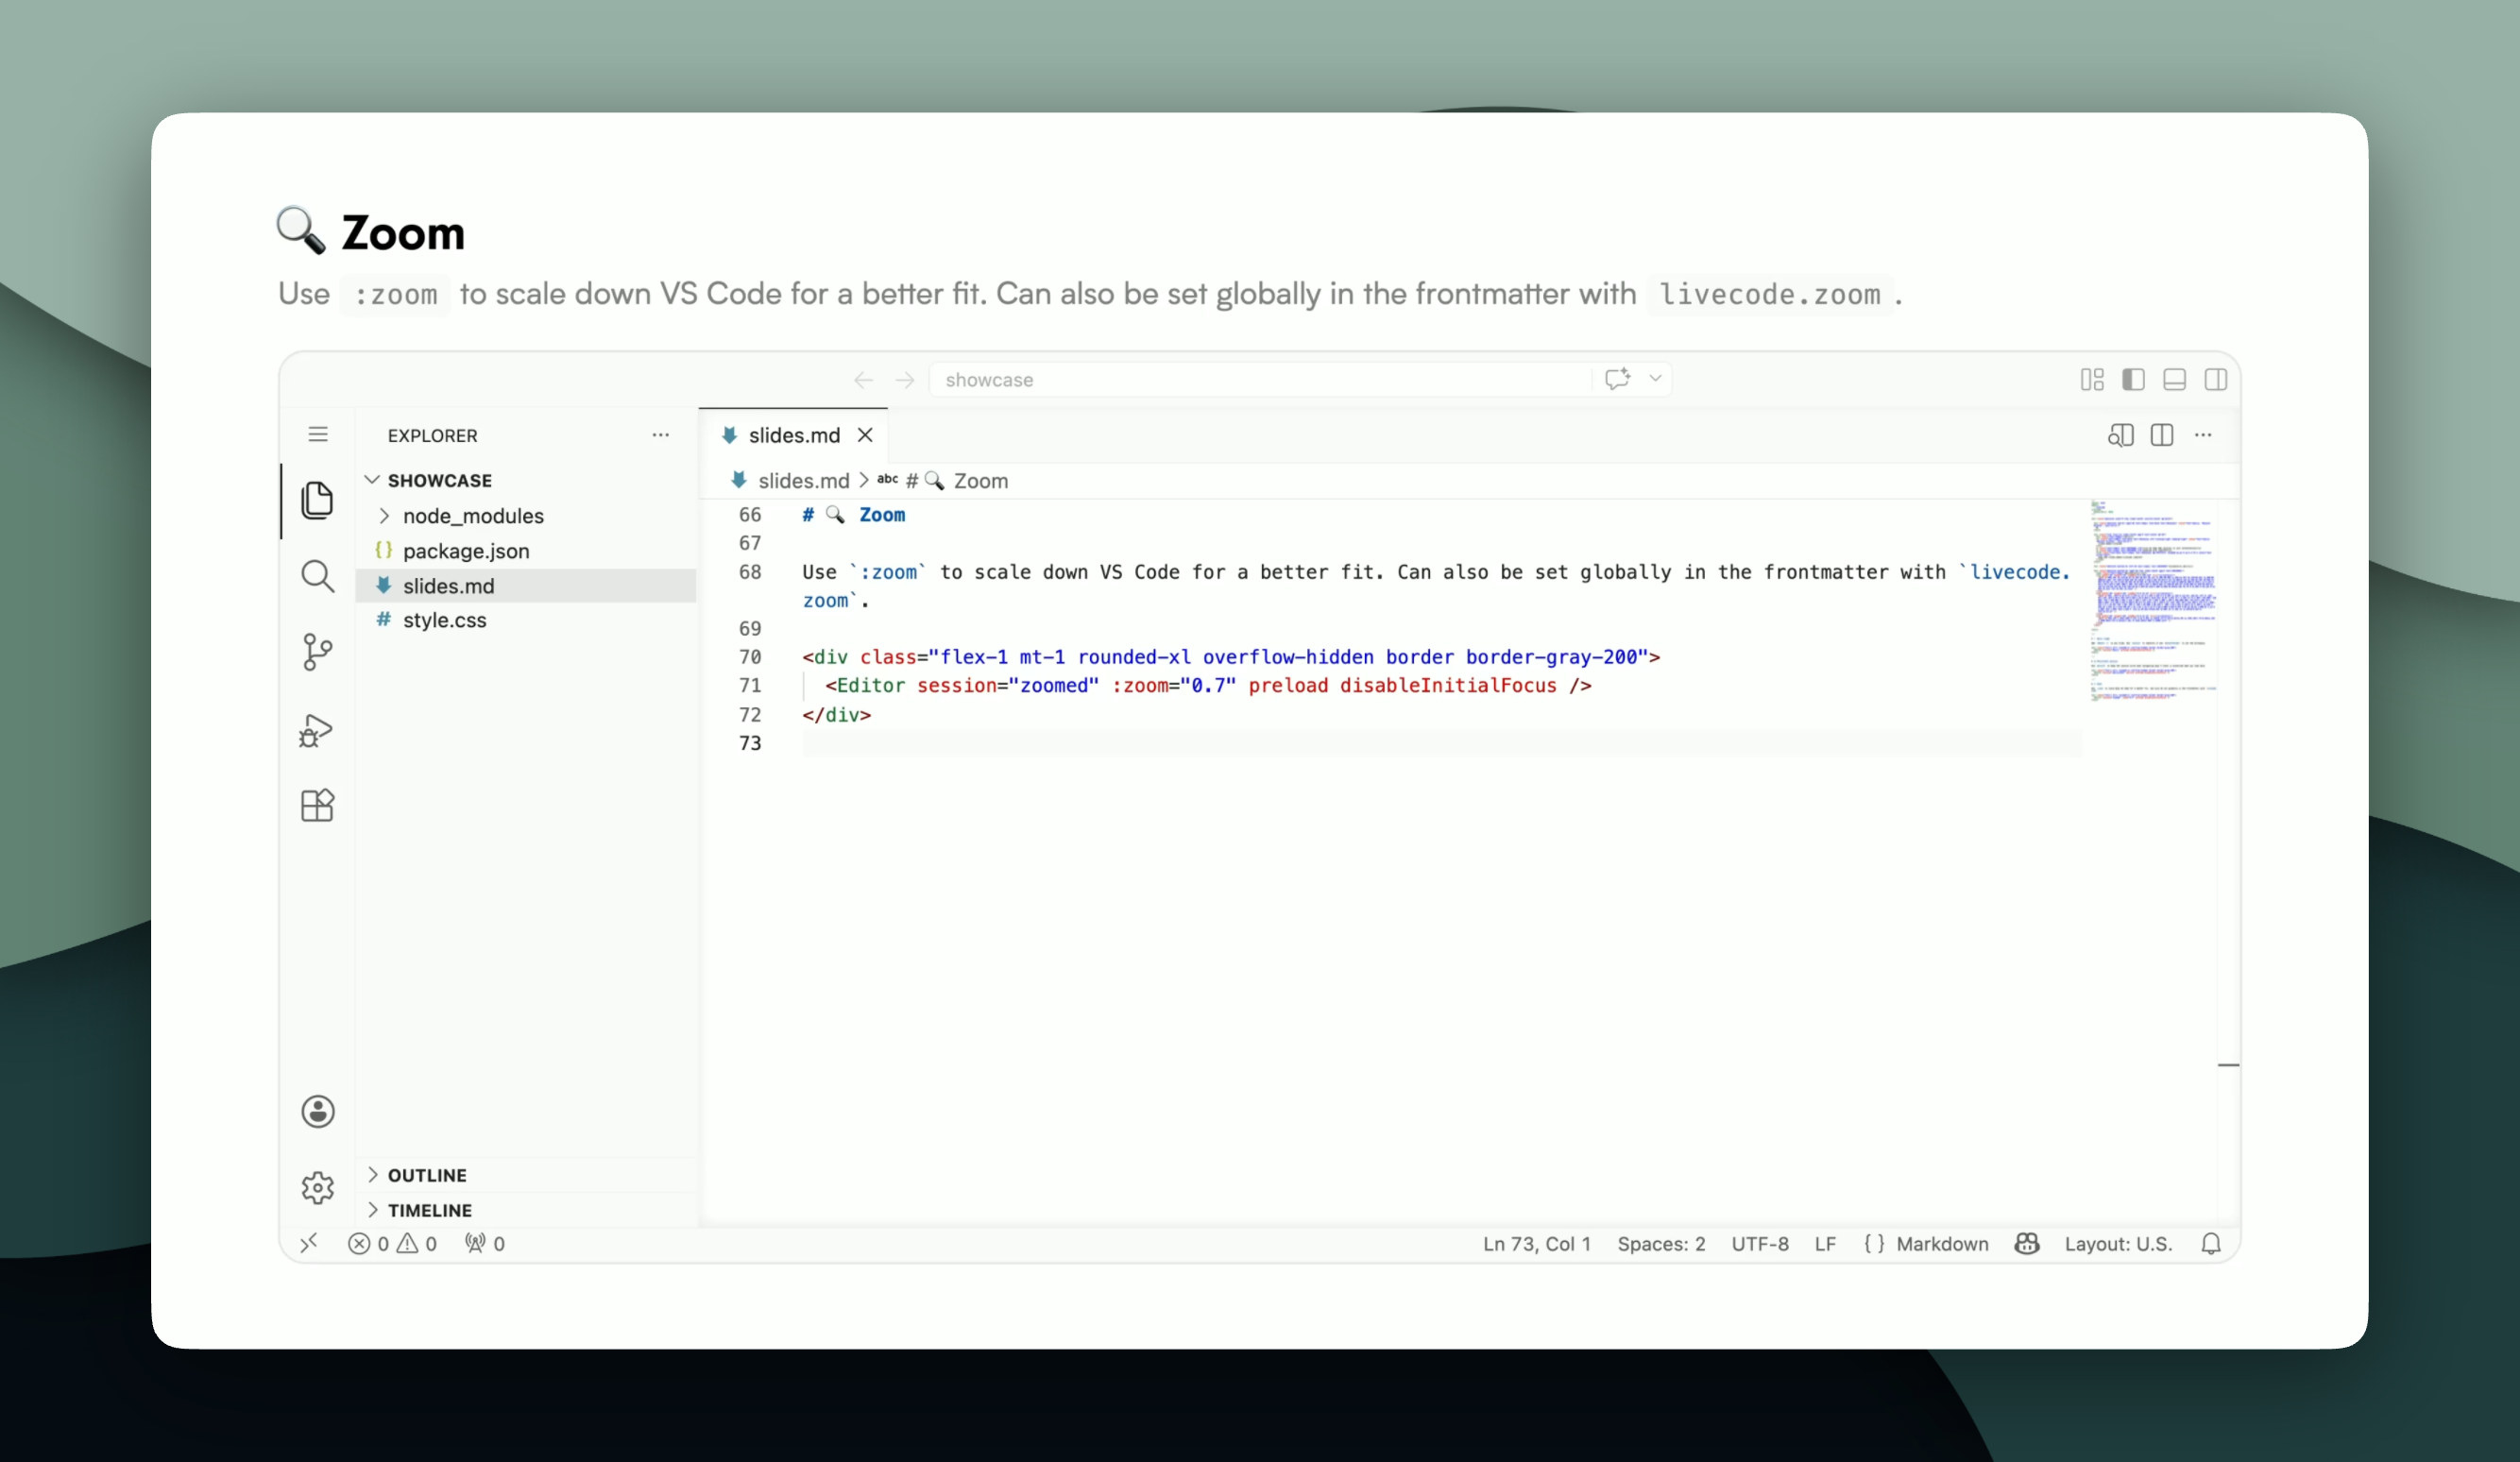The height and width of the screenshot is (1462, 2520).
Task: Click the Accounts icon
Action: coord(317,1111)
